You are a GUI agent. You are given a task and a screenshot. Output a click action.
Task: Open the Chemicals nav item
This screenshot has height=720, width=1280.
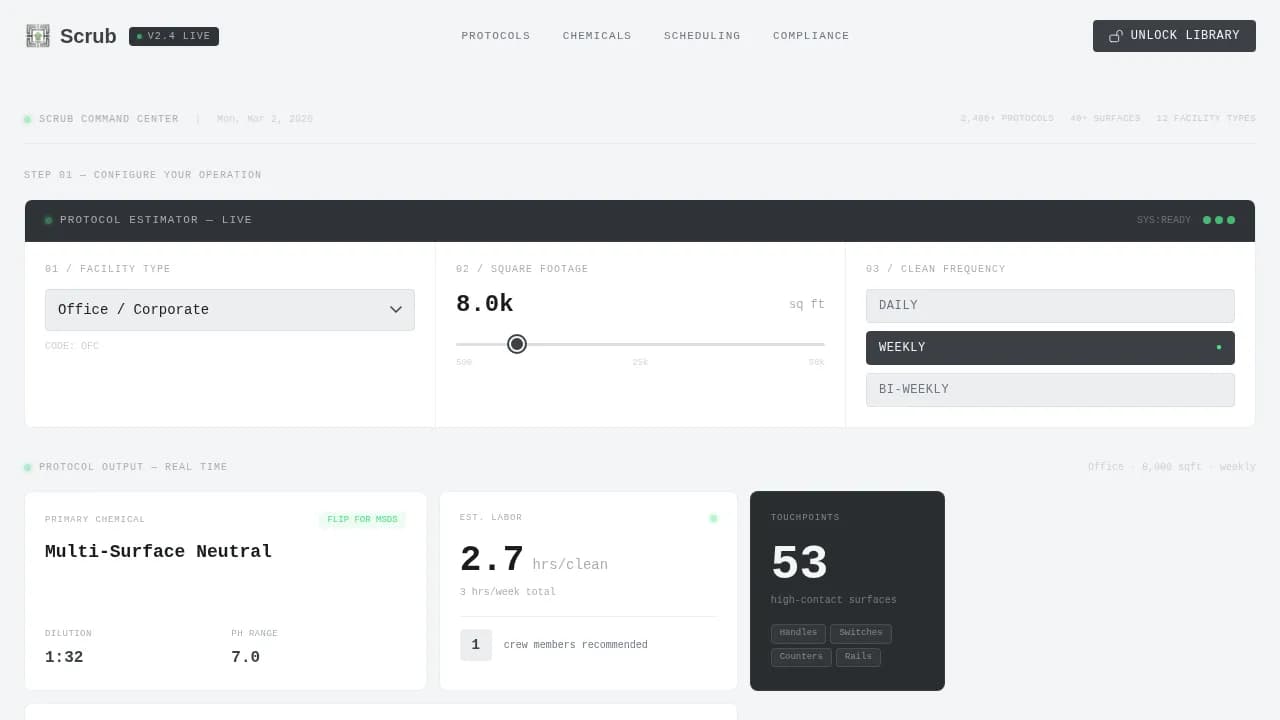pos(597,36)
